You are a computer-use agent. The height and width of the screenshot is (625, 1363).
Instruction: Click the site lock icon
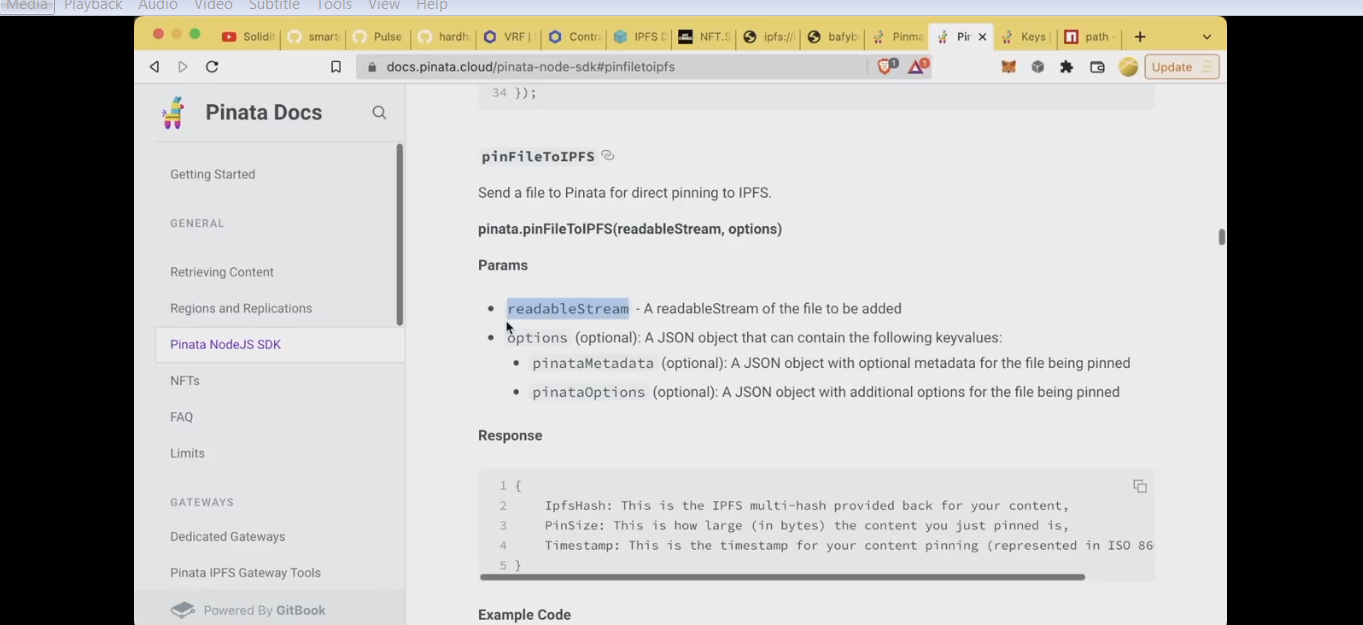pos(372,67)
